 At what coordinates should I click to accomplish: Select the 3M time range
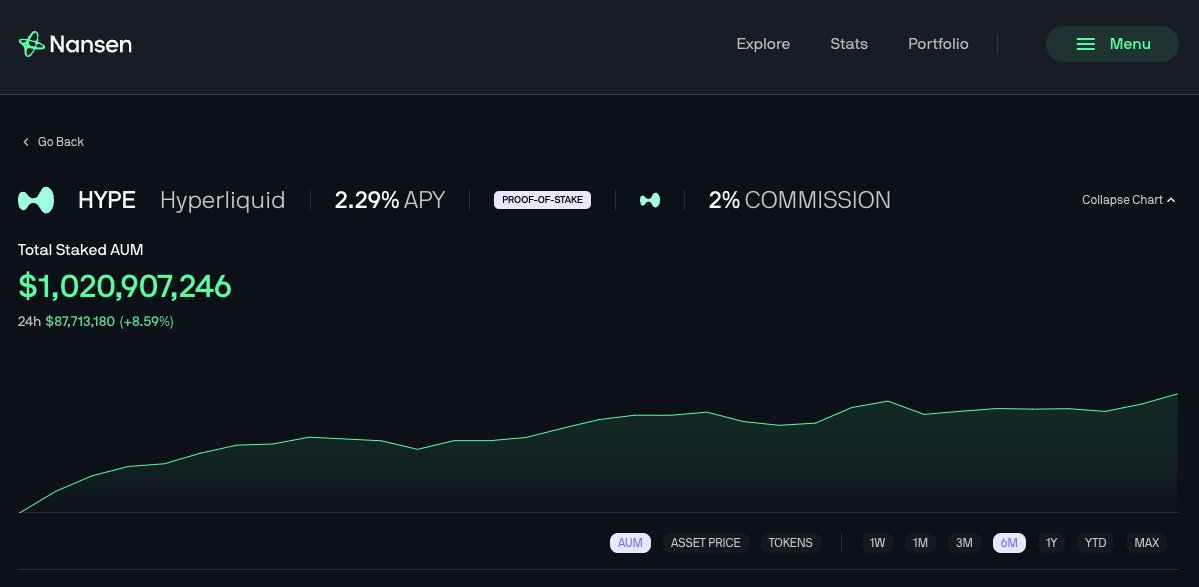pos(963,543)
